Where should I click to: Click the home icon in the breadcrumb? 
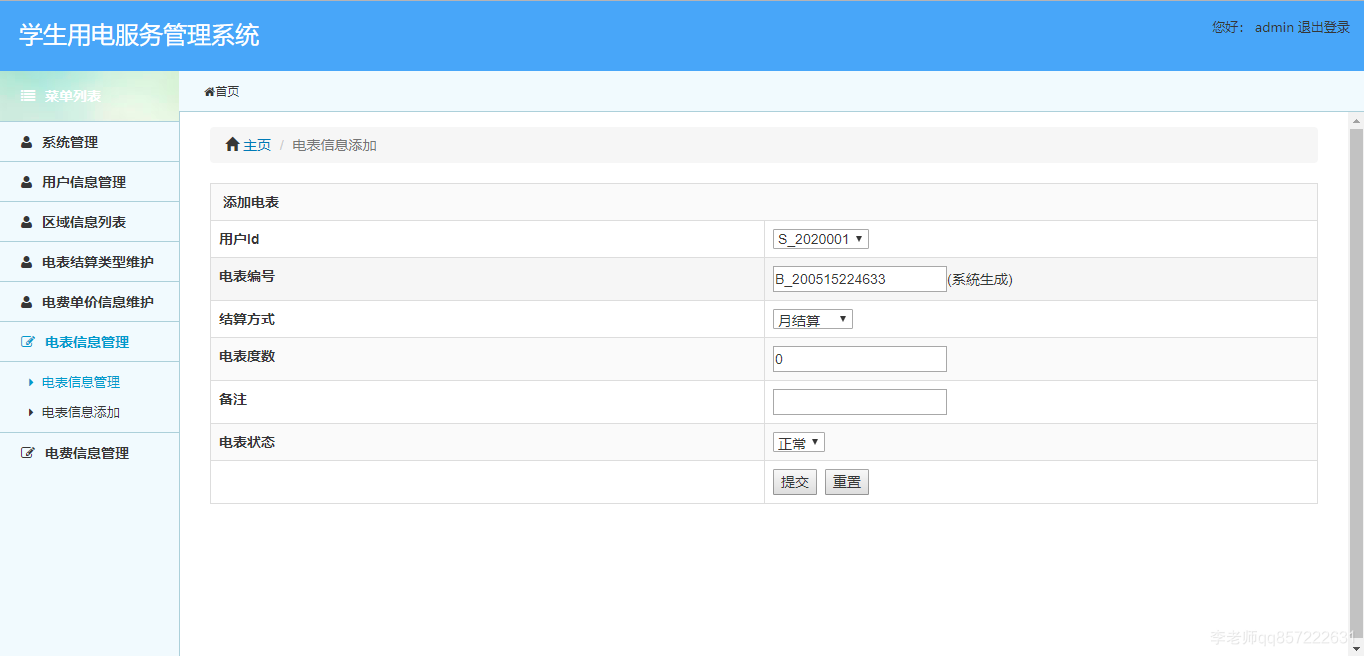point(231,144)
